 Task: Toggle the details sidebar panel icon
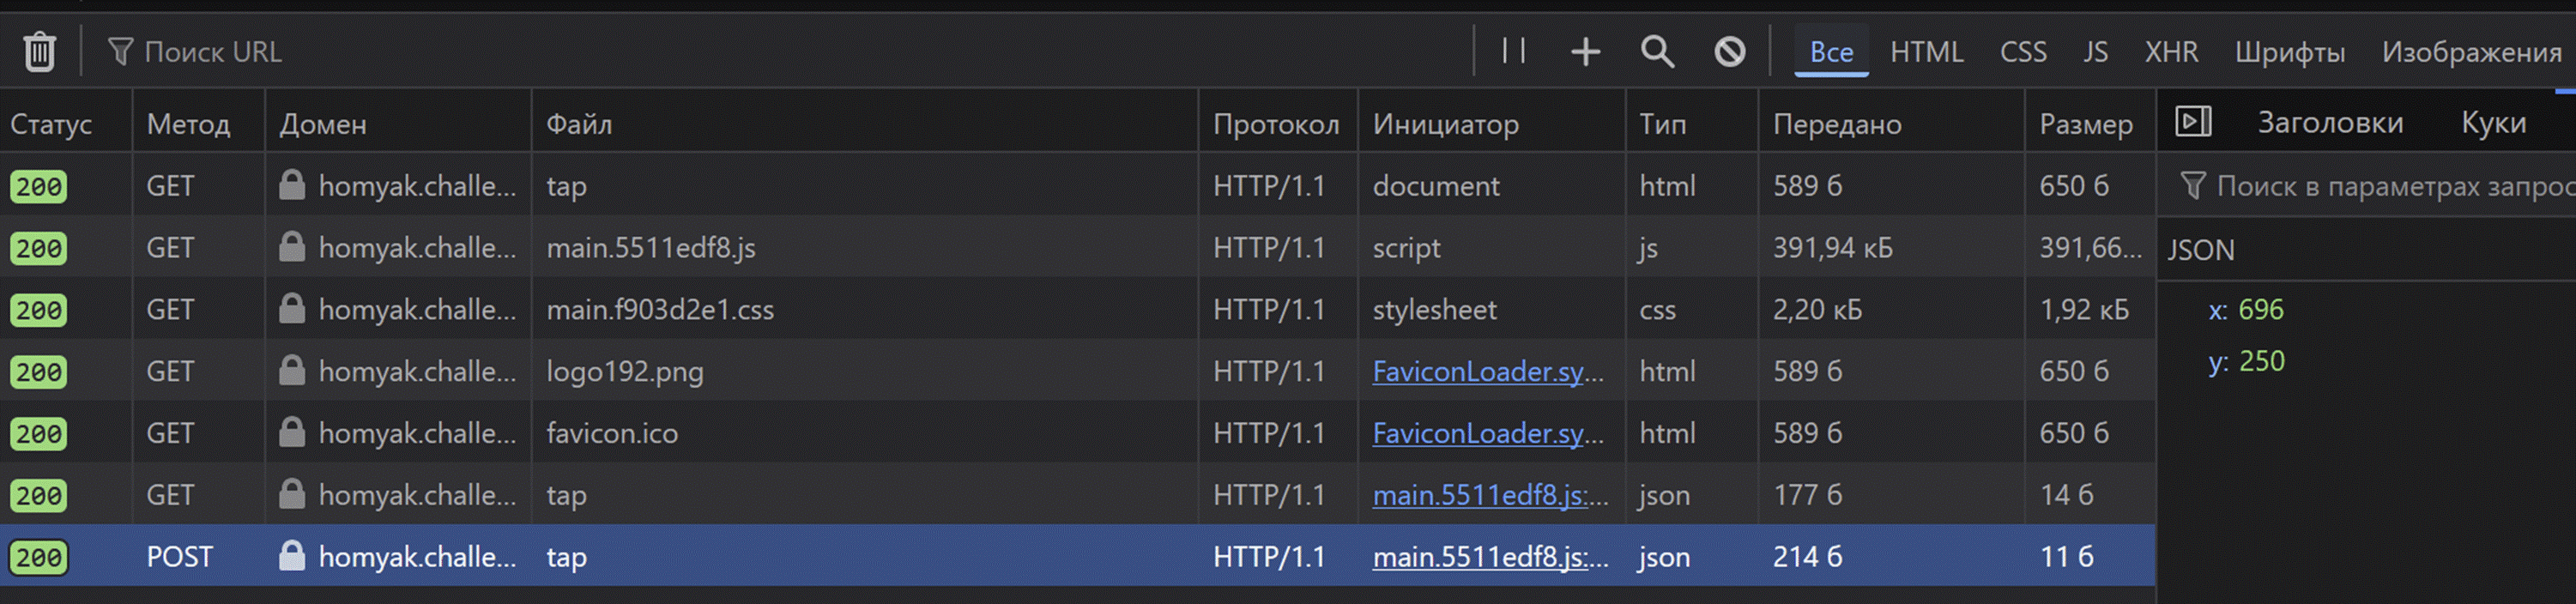pyautogui.click(x=2192, y=122)
